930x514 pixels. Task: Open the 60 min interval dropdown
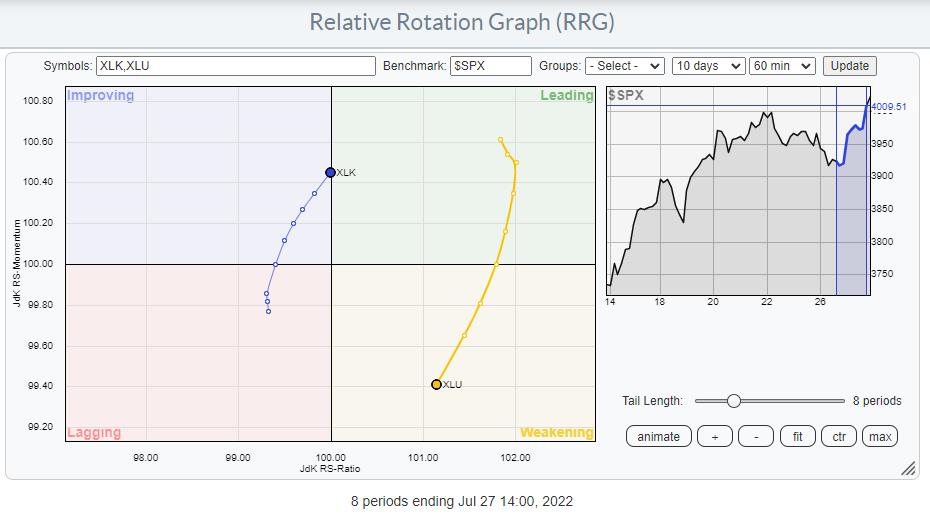(783, 66)
